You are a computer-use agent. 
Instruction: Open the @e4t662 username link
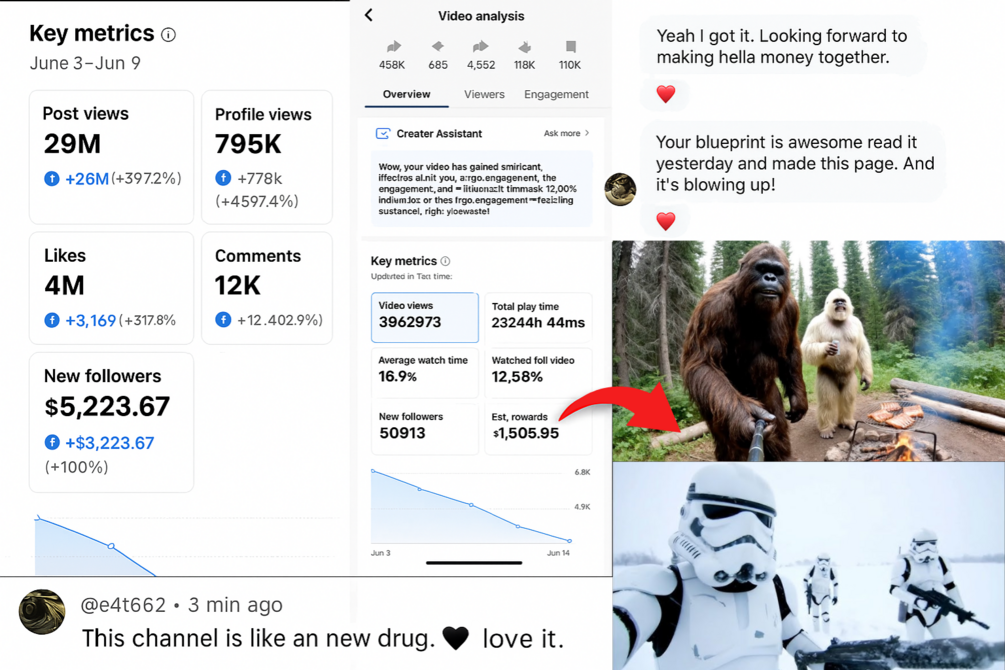[123, 605]
